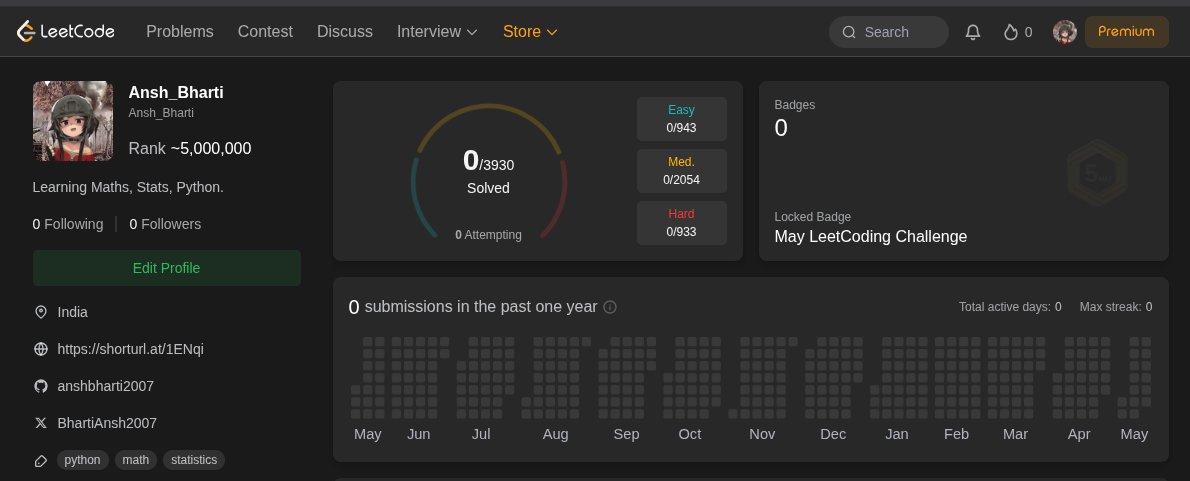Open the Interview dropdown menu

click(437, 32)
